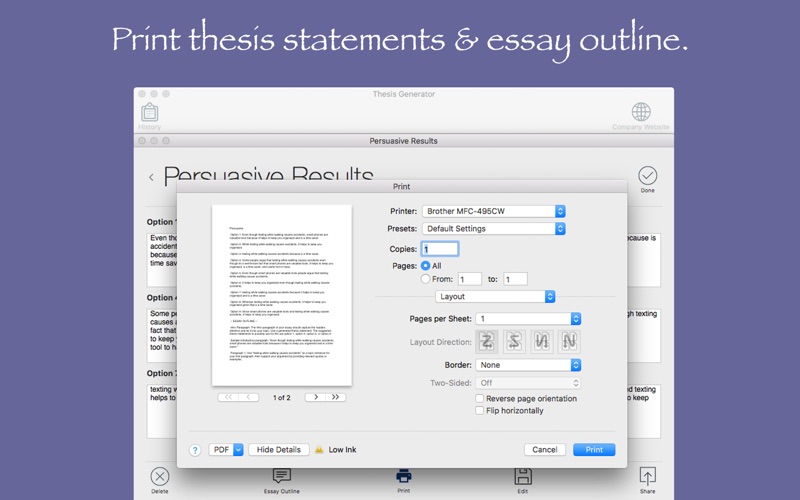
Task: Click the Share icon
Action: [647, 477]
